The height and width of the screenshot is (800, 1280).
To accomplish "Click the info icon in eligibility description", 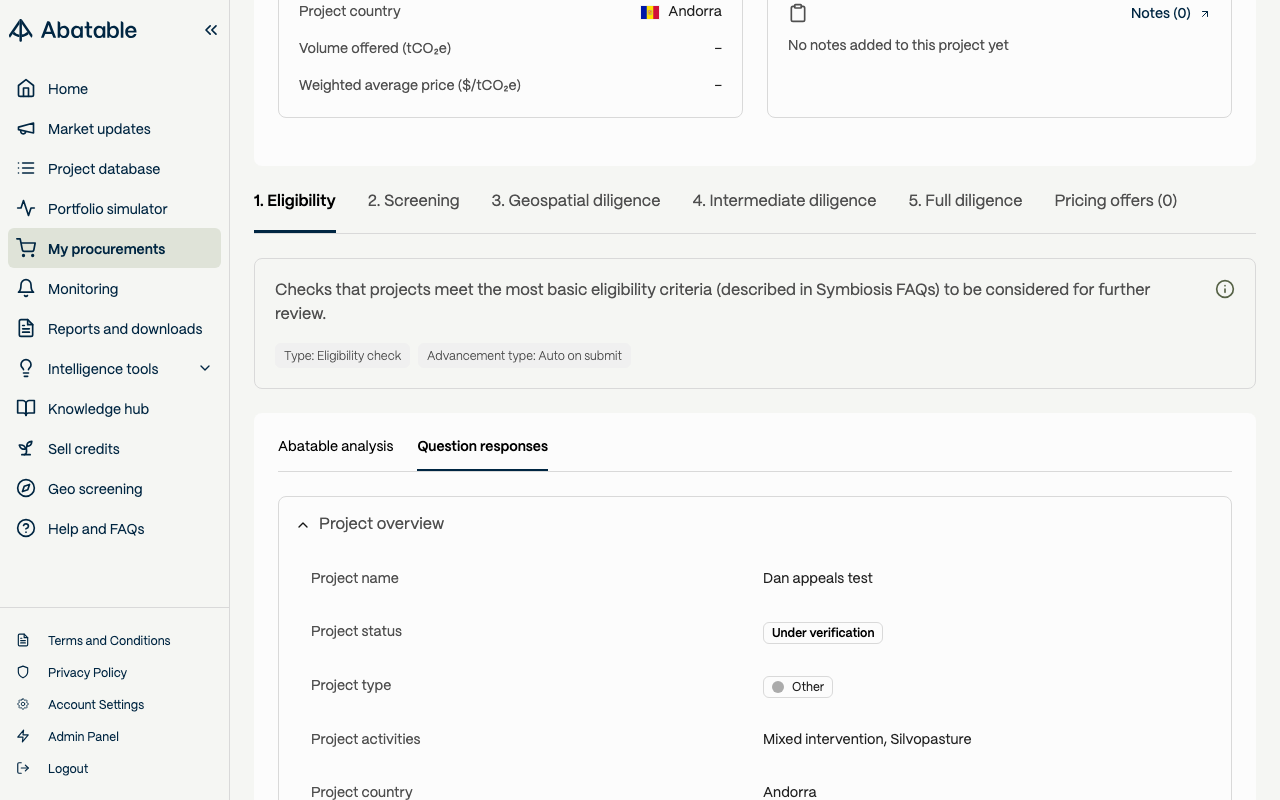I will (x=1224, y=289).
